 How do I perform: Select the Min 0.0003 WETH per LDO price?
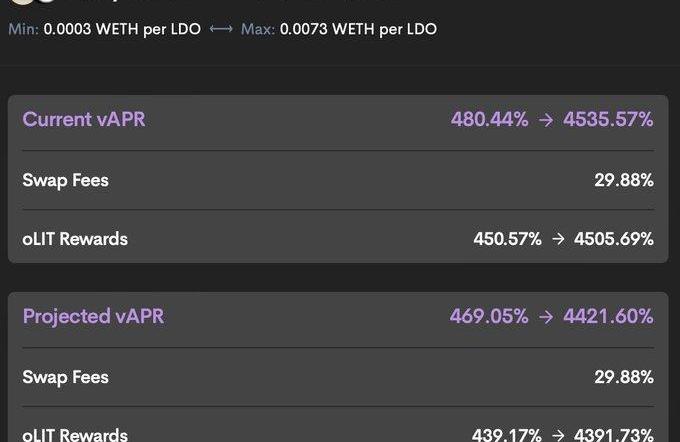(x=122, y=29)
